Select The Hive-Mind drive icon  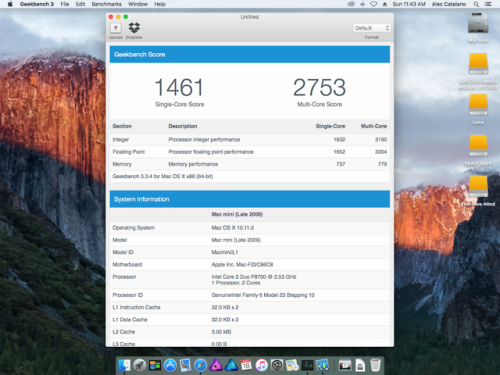478,187
